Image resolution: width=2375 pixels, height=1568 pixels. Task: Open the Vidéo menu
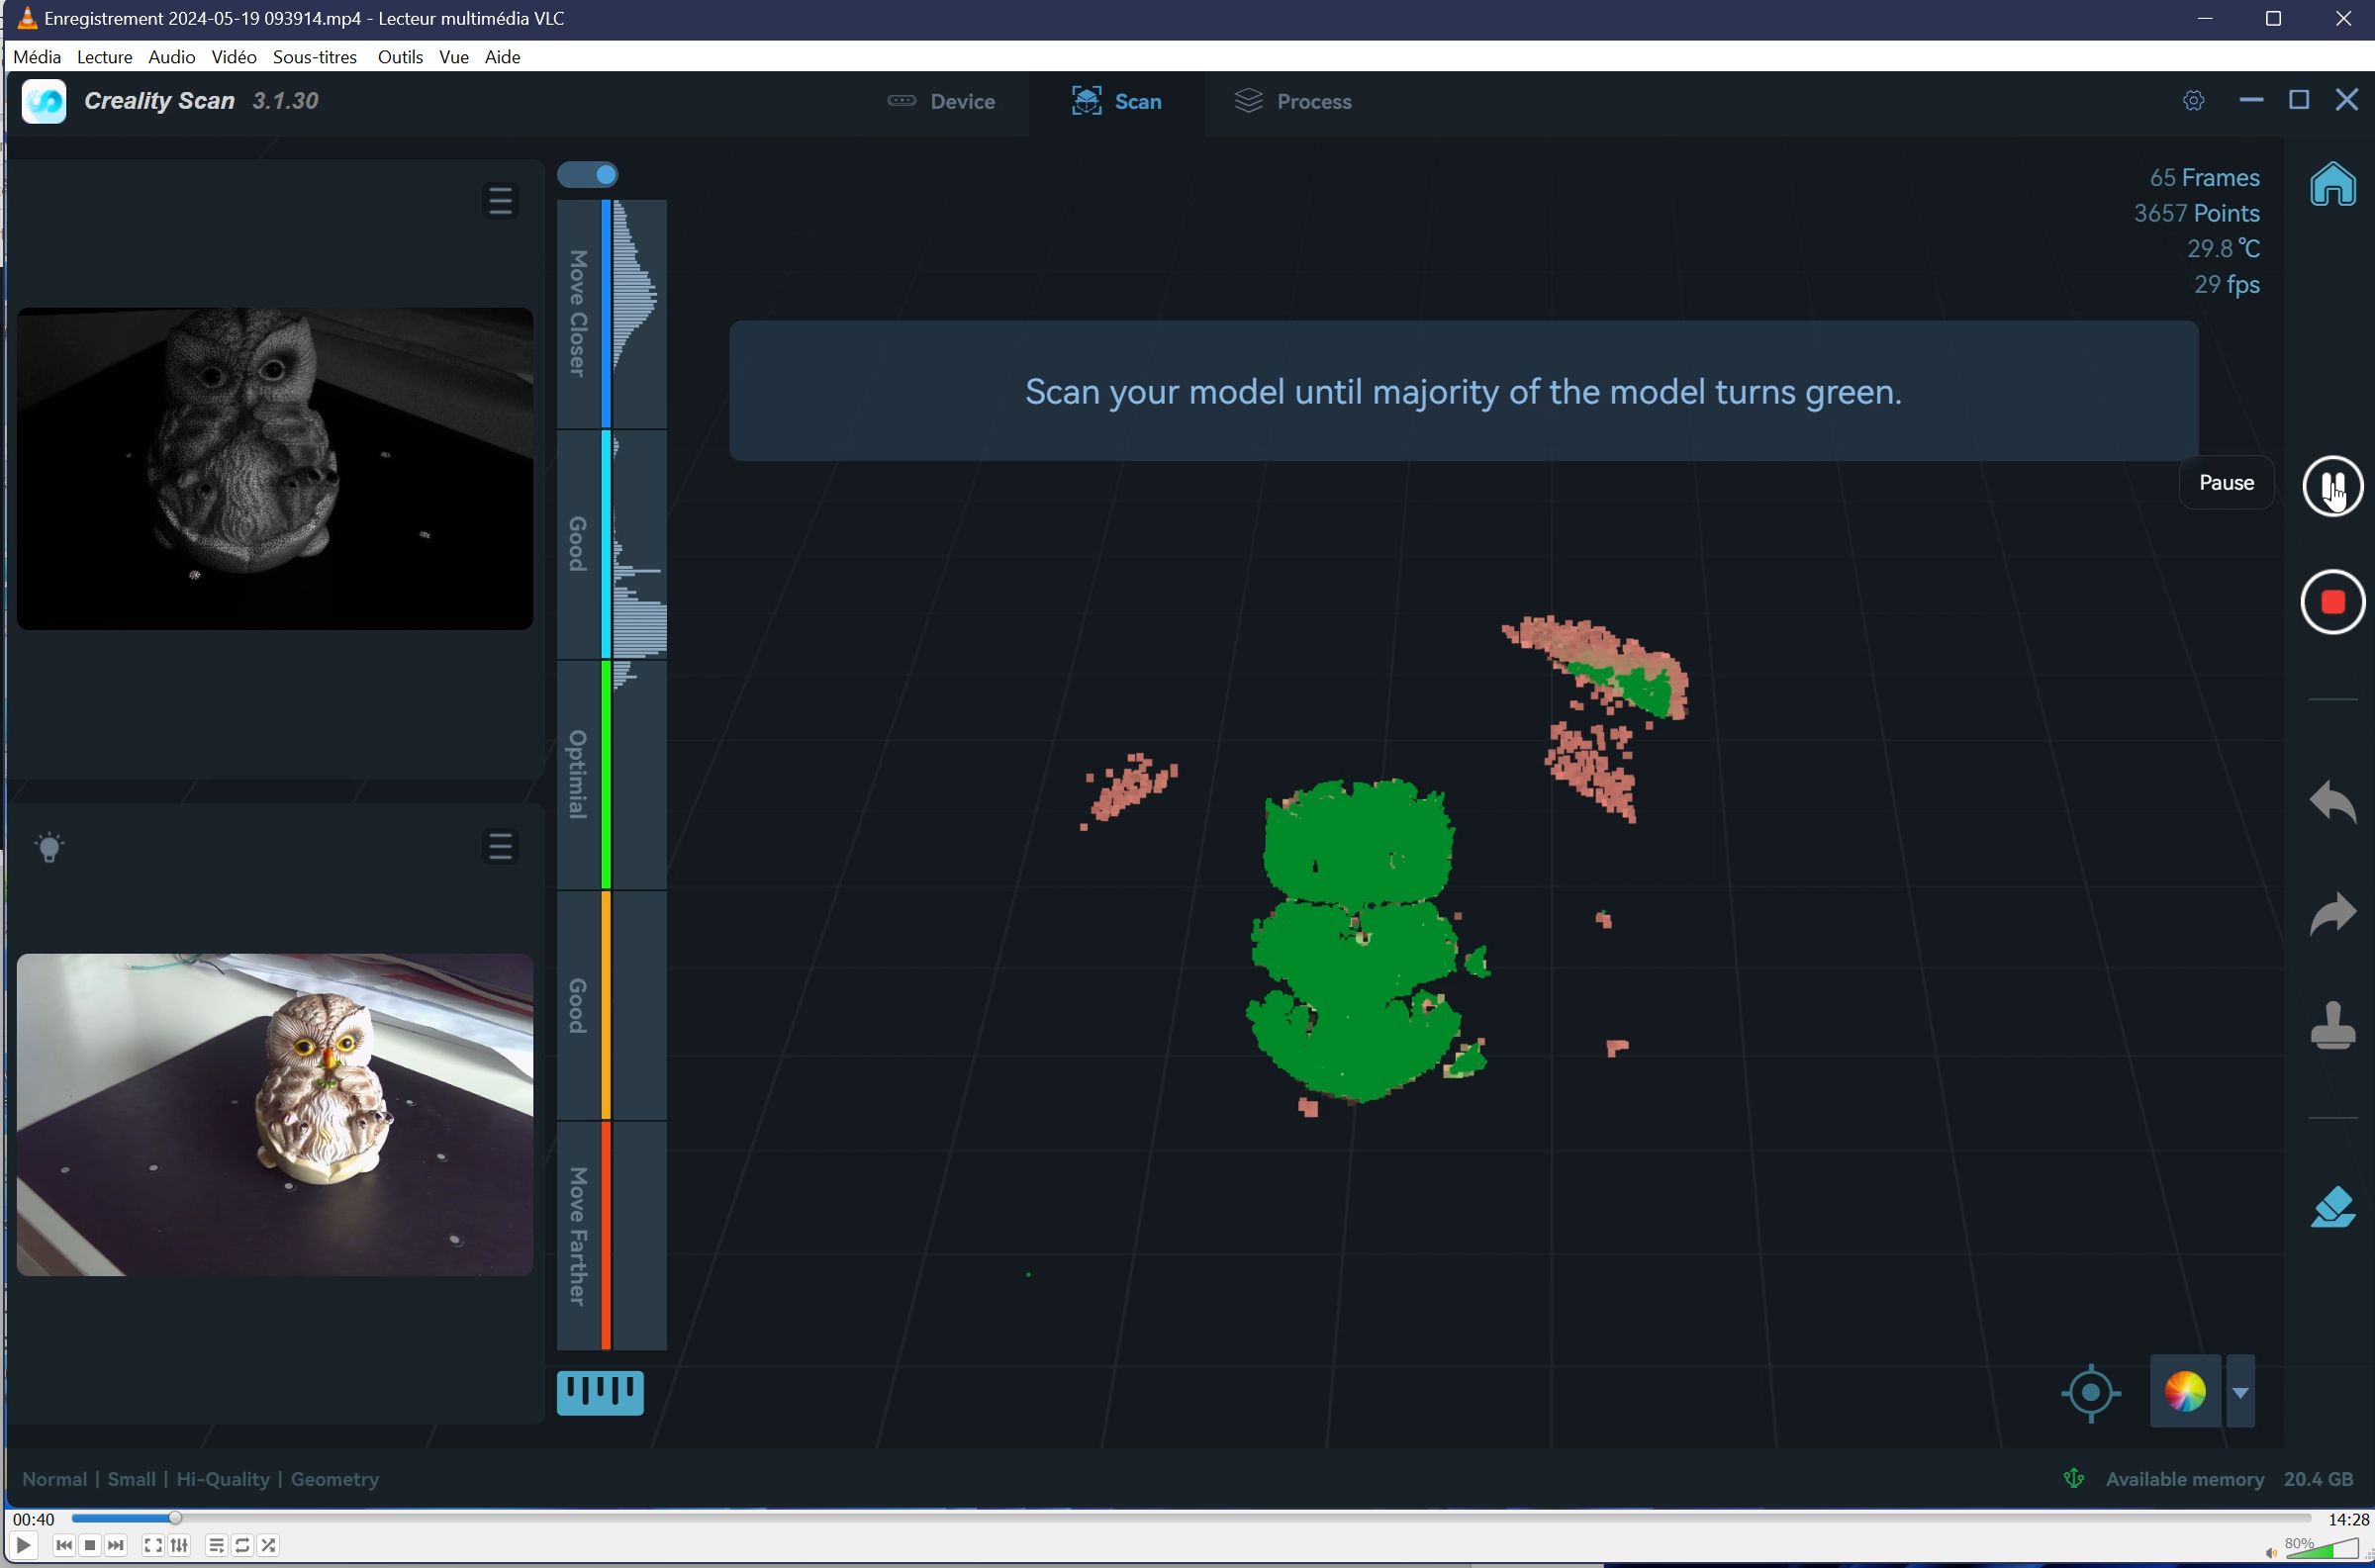pyautogui.click(x=234, y=57)
